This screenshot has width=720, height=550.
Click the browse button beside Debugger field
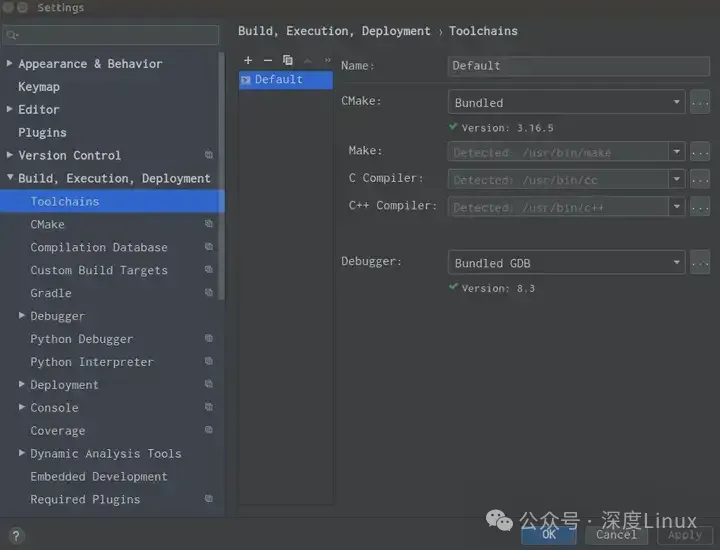point(699,263)
